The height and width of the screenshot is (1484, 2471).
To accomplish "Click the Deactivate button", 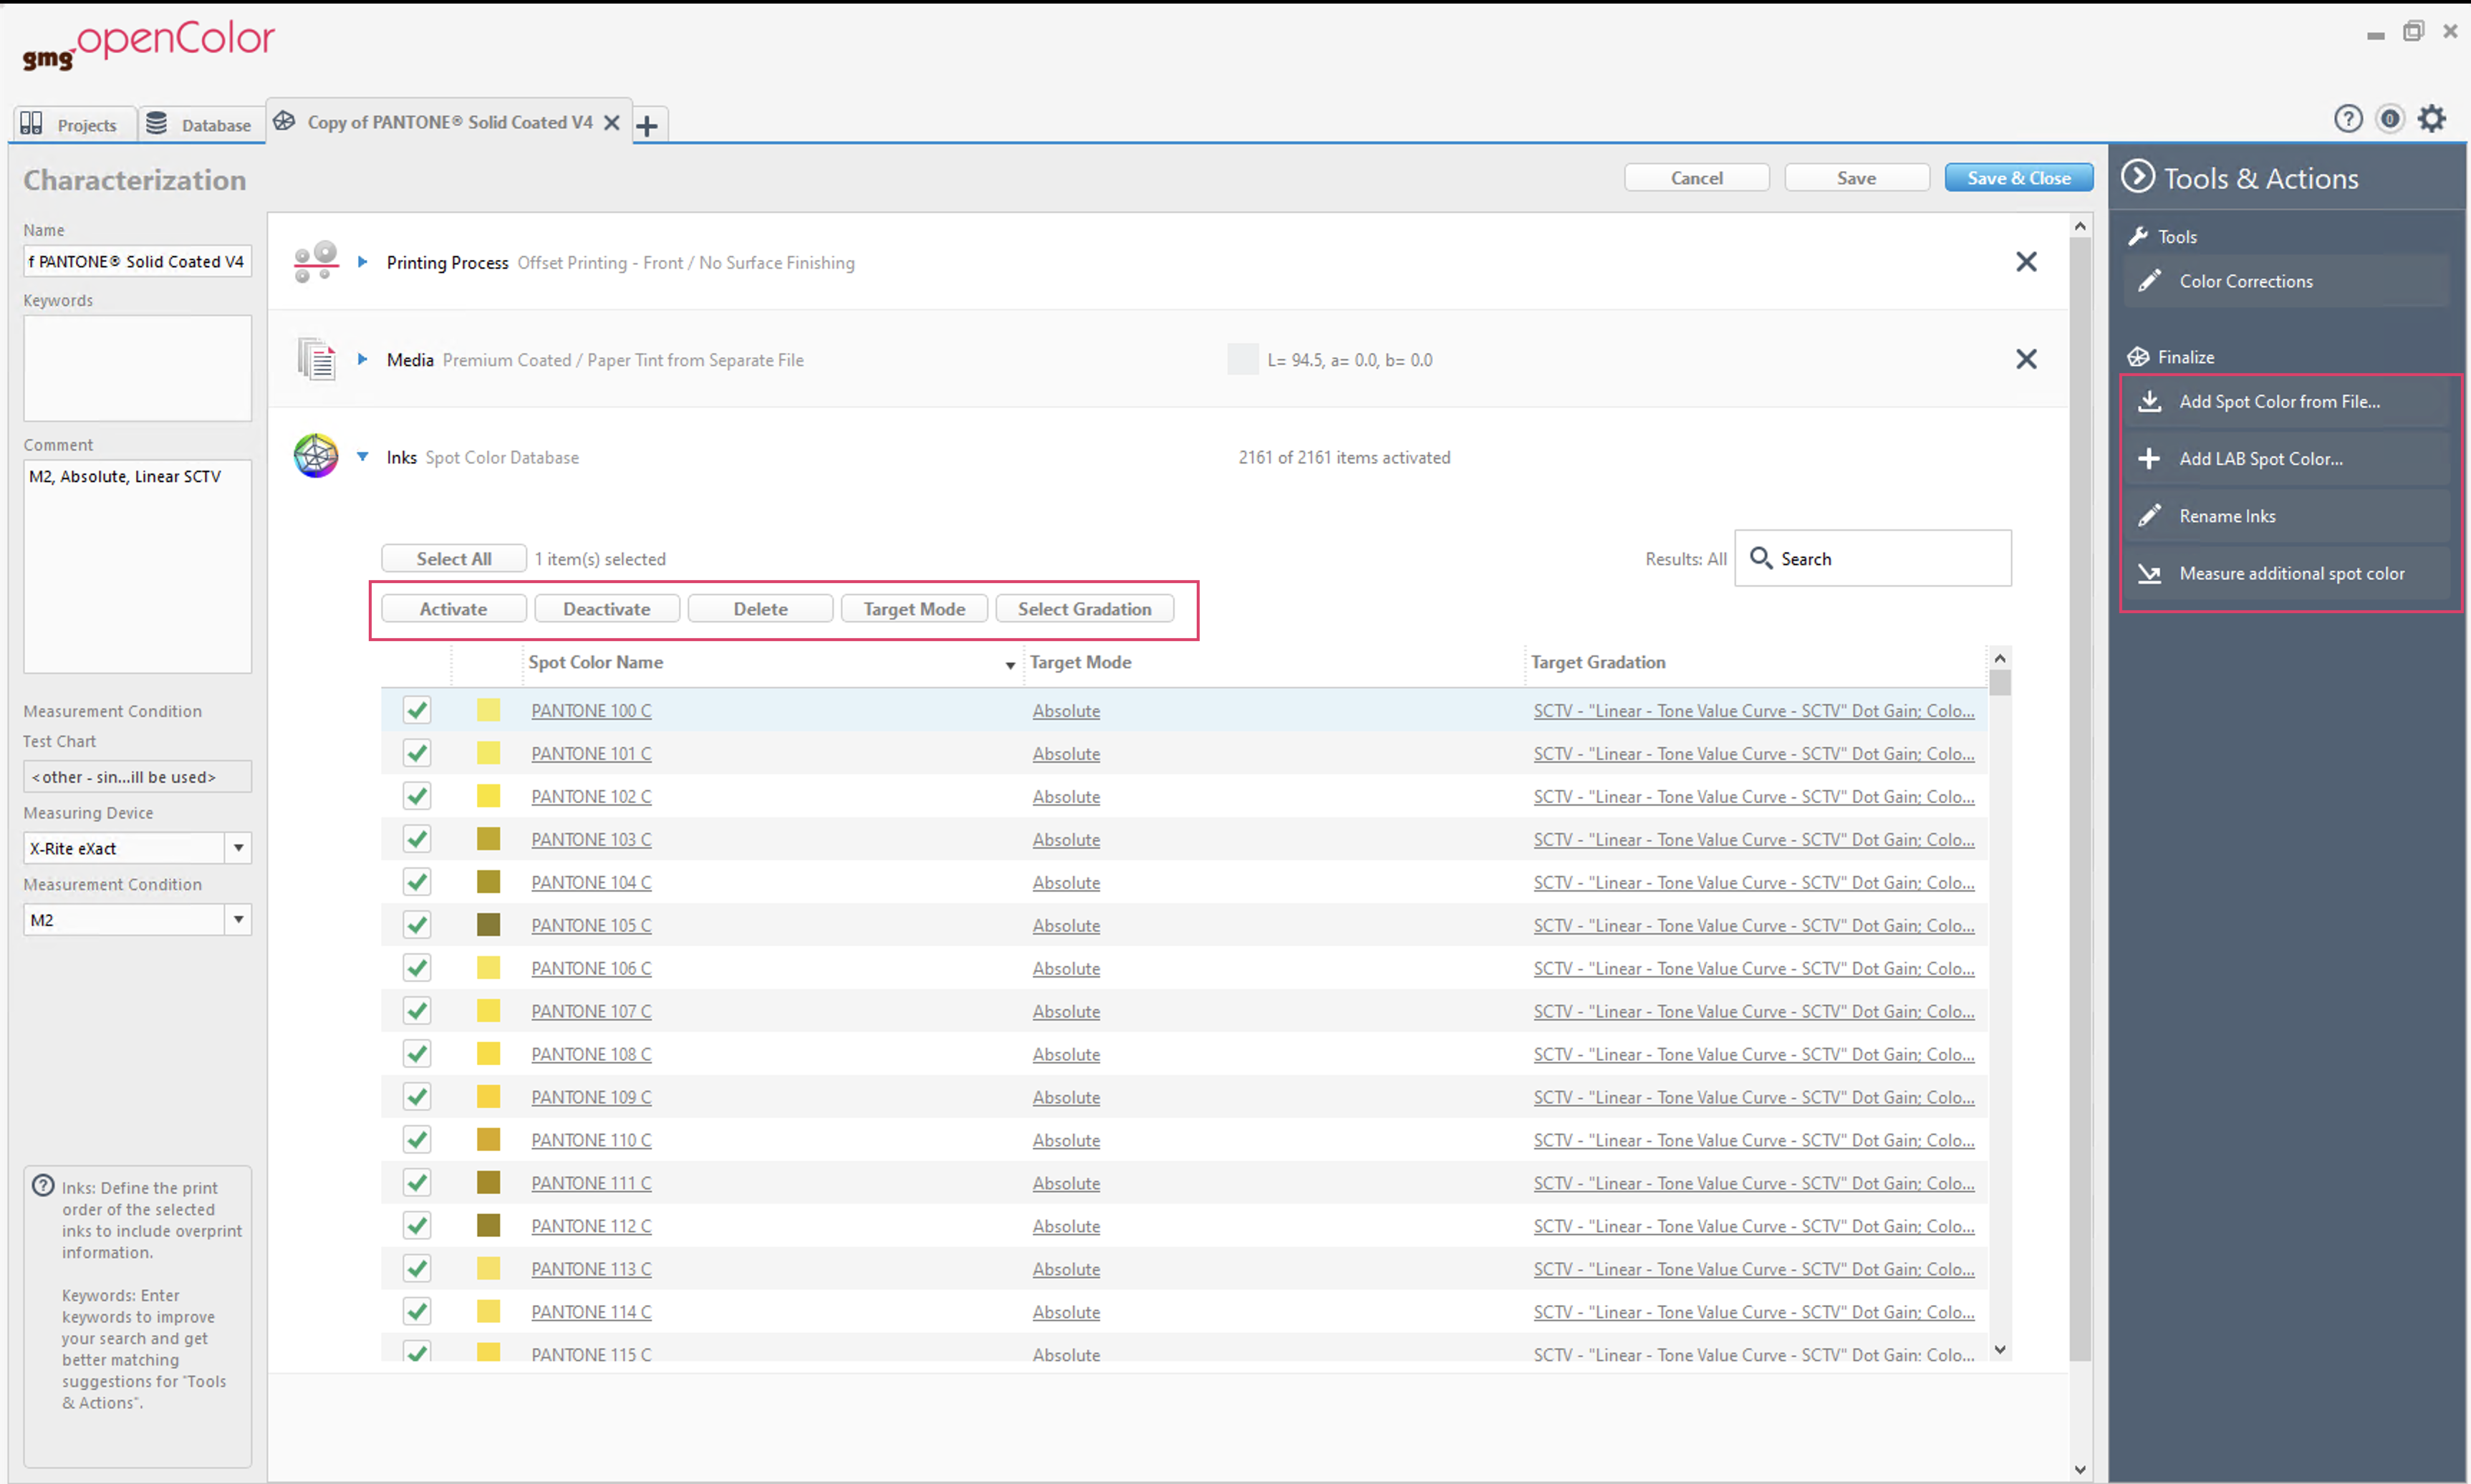I will 607,609.
